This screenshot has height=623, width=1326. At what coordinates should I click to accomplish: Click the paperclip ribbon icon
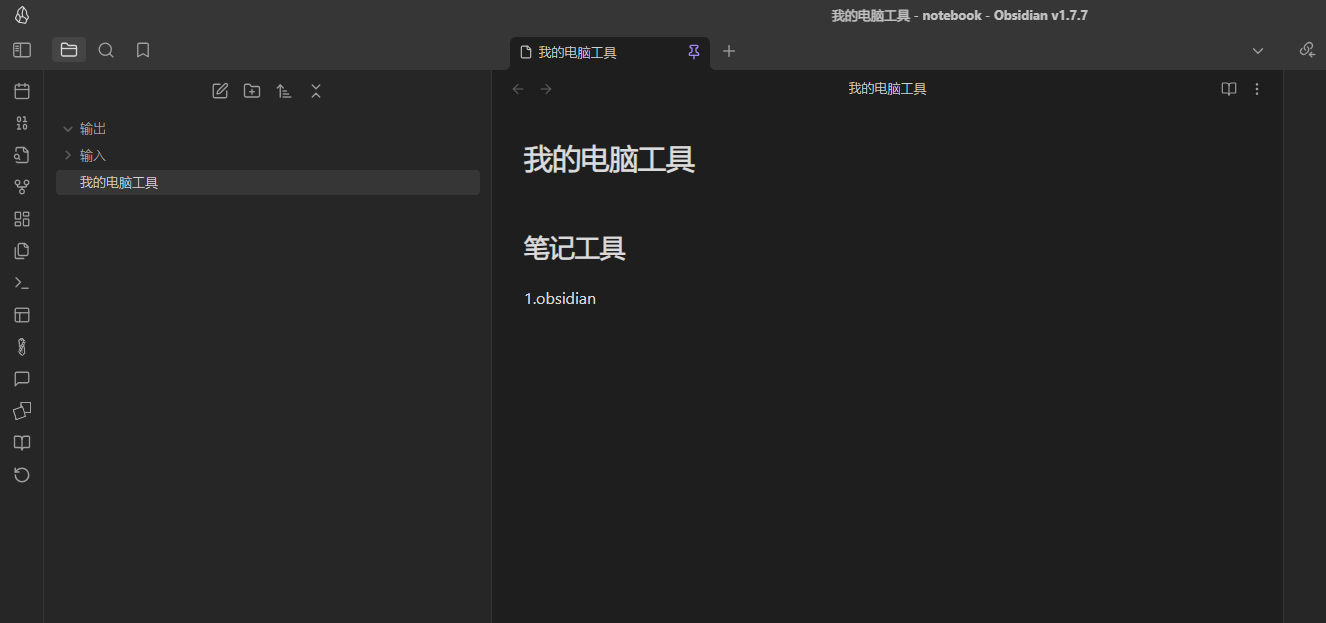pyautogui.click(x=22, y=347)
